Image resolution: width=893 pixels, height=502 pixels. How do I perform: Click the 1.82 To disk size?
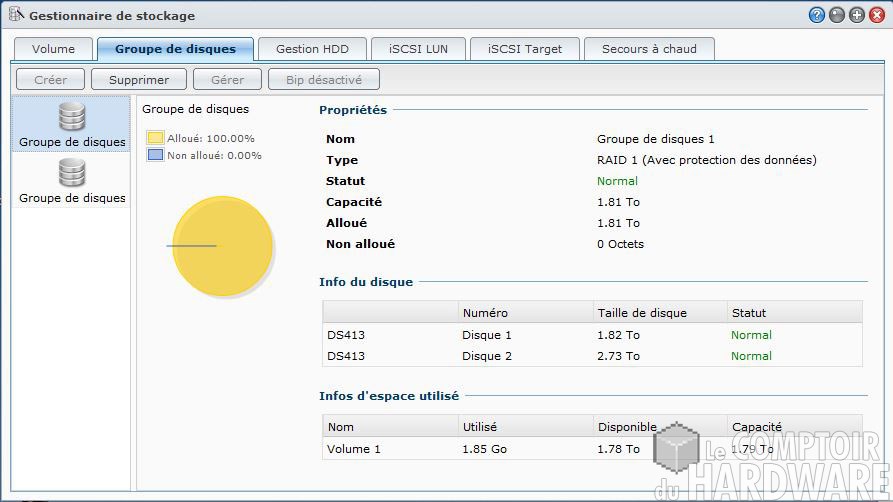(618, 335)
